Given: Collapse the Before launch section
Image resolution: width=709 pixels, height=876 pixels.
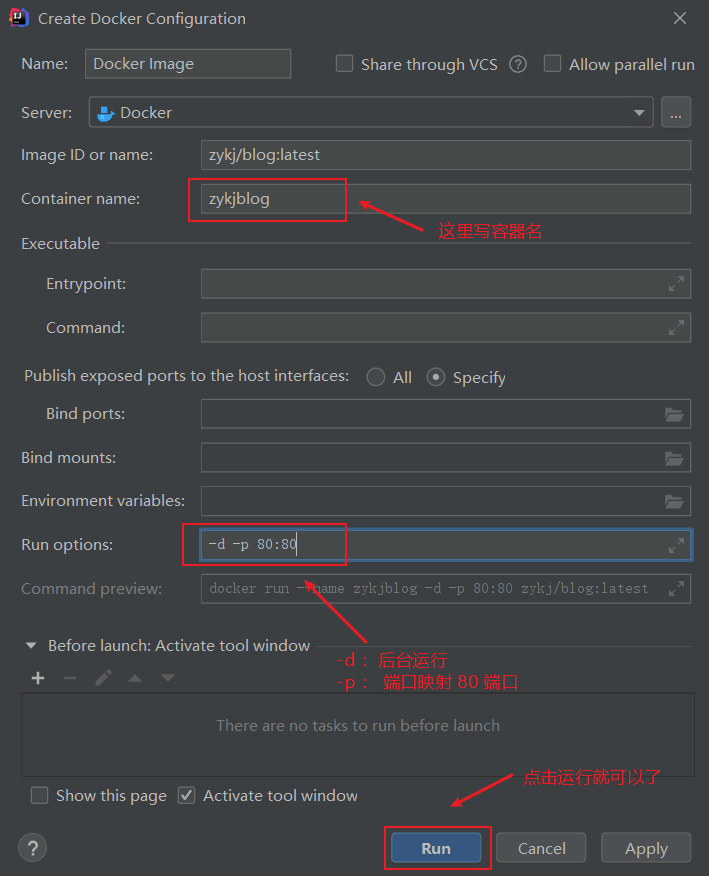Looking at the screenshot, I should 31,646.
